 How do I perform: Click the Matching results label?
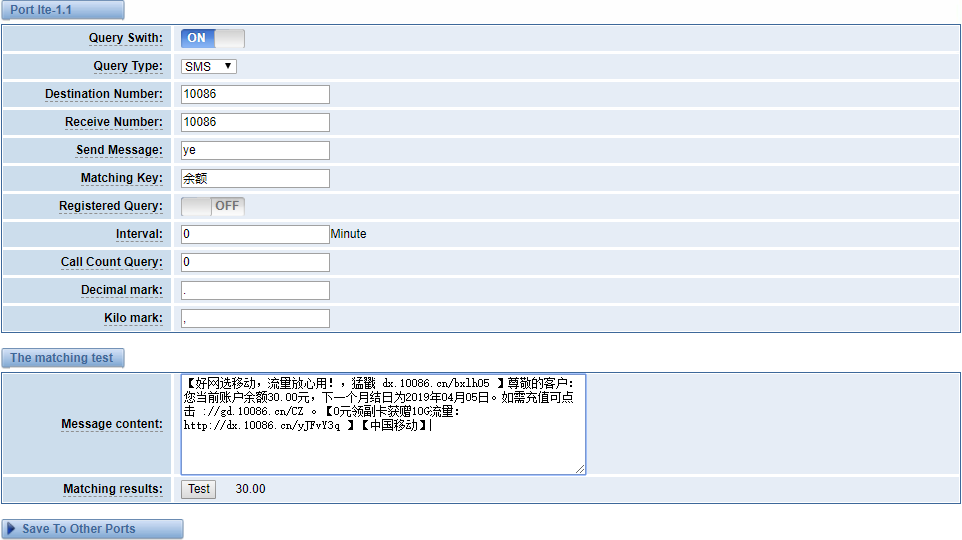pos(113,490)
